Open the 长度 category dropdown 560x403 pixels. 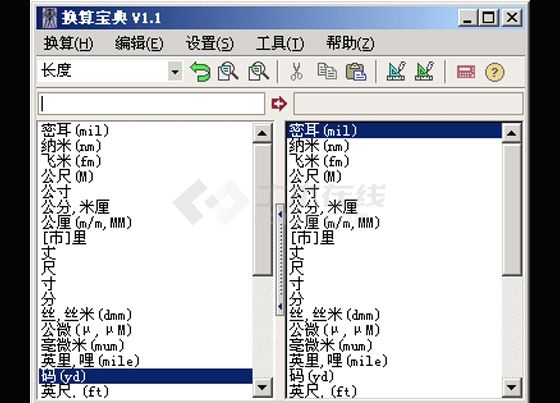[x=175, y=71]
